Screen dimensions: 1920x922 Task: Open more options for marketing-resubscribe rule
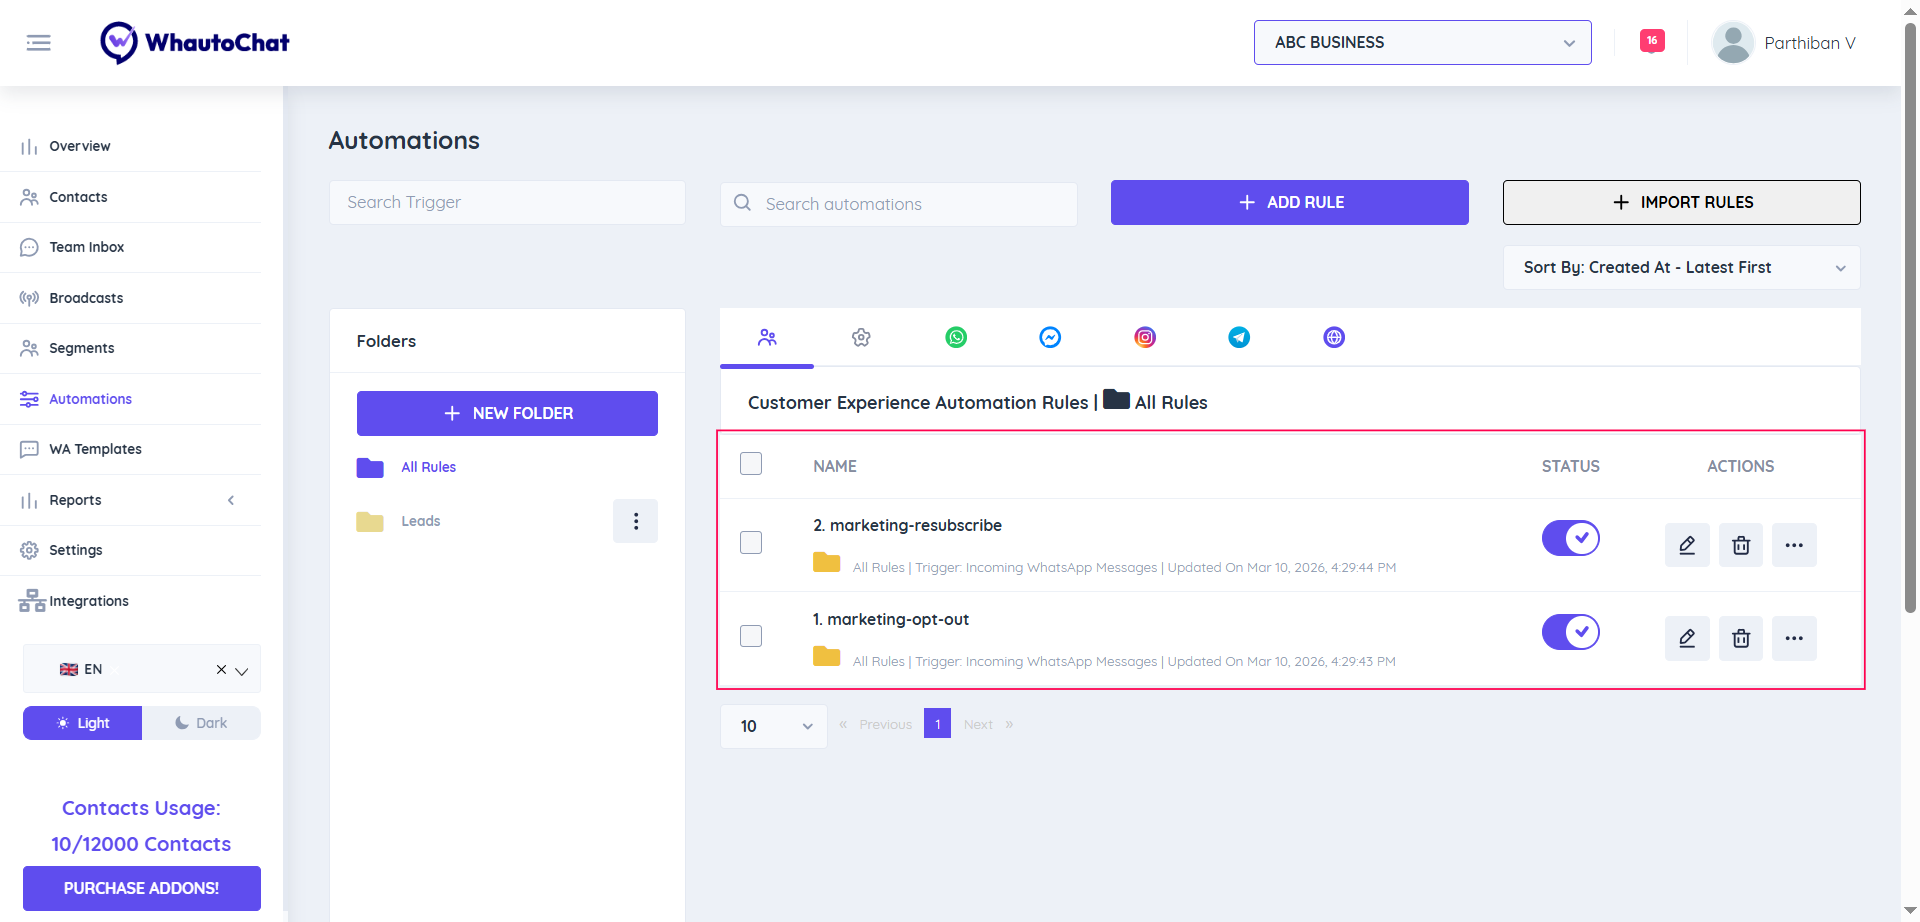click(1794, 545)
